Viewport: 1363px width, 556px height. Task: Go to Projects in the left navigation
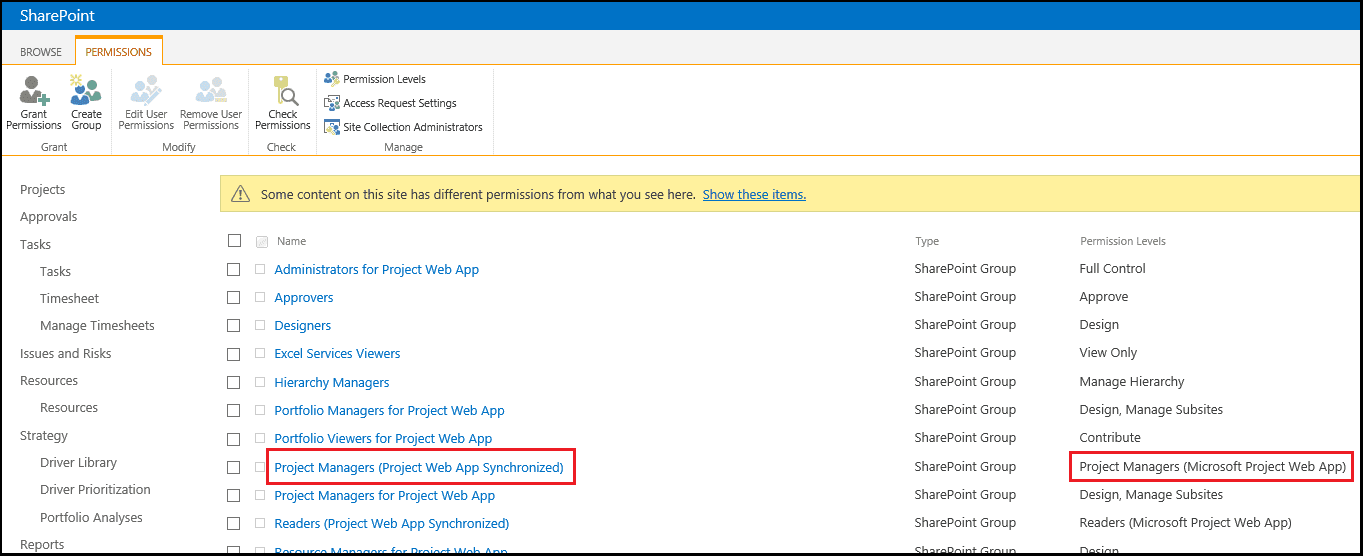(42, 189)
